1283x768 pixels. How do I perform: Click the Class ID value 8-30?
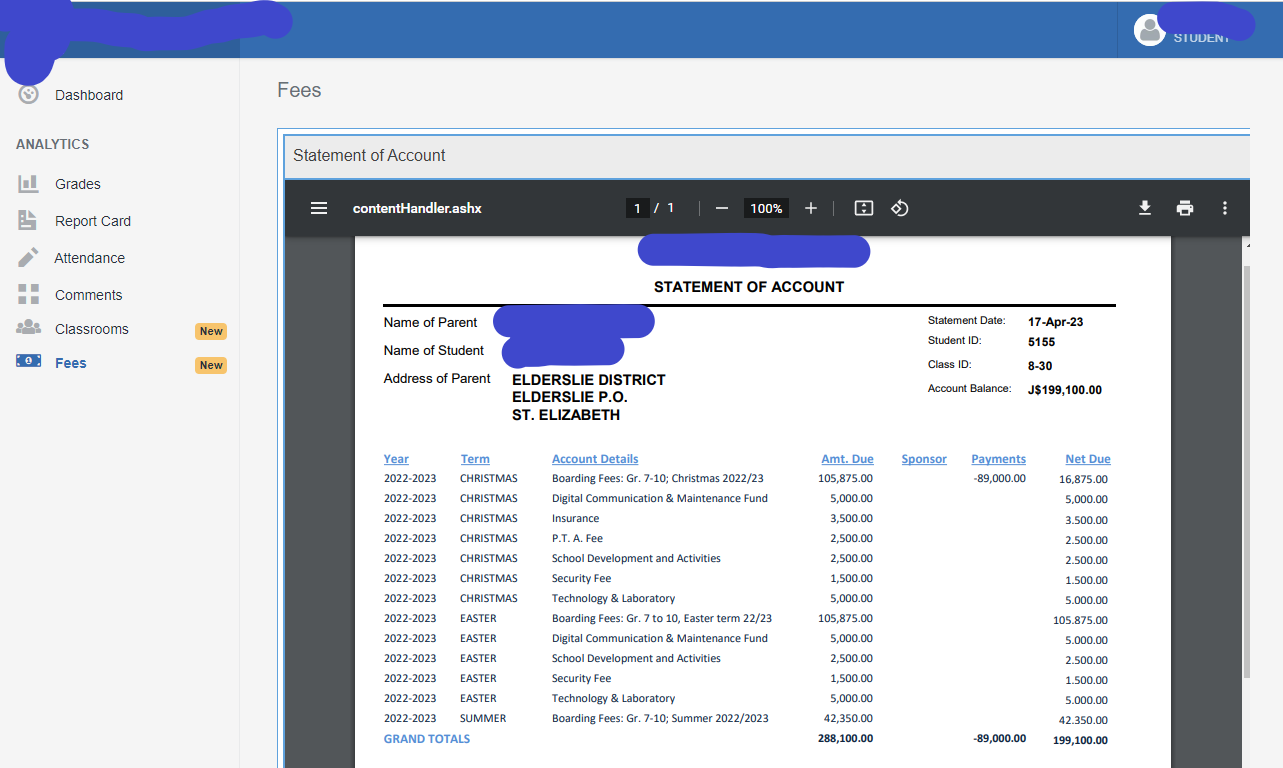coord(1040,366)
